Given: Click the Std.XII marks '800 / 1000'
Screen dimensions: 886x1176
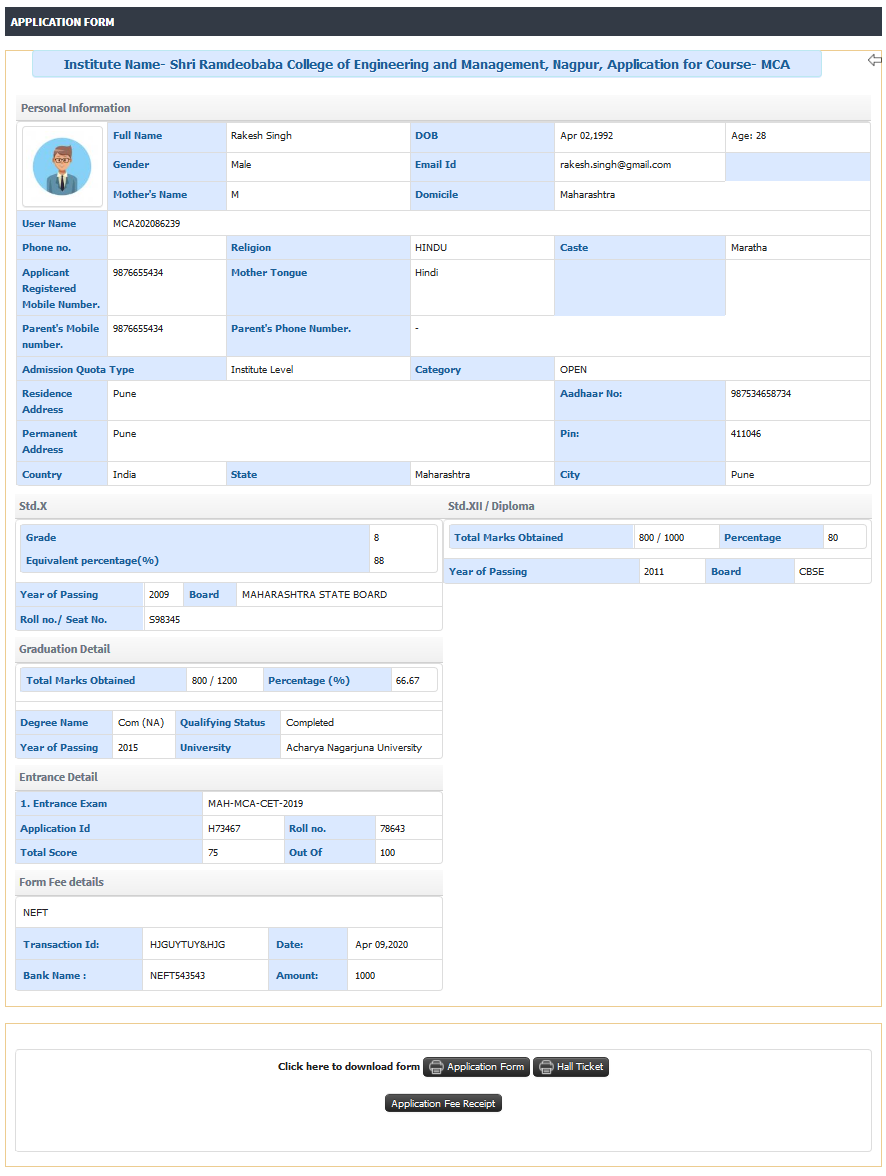Looking at the screenshot, I should coord(662,538).
